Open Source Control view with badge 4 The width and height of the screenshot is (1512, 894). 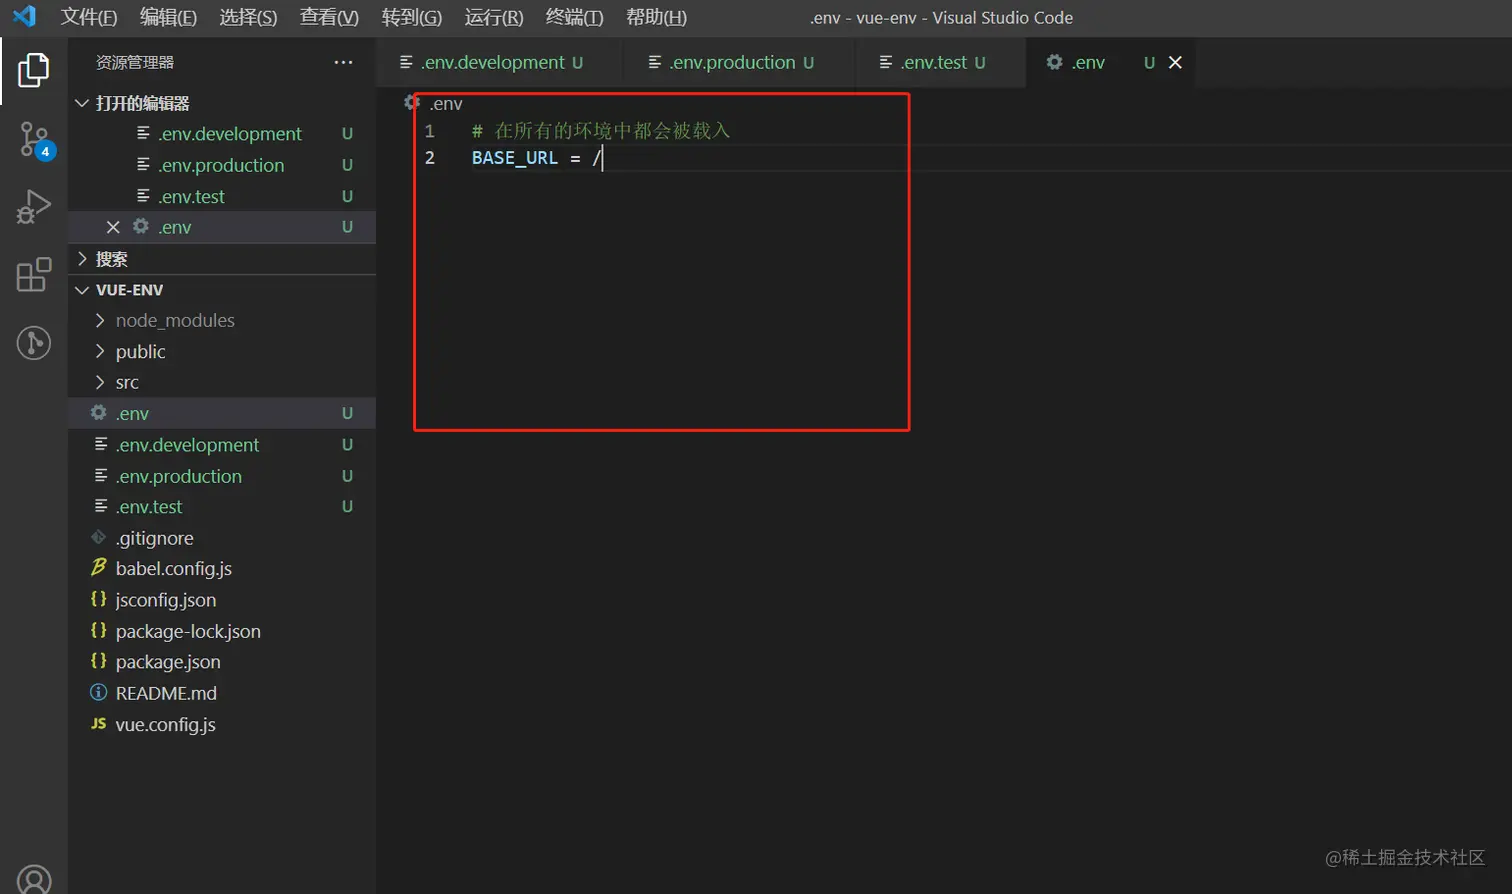pos(34,140)
